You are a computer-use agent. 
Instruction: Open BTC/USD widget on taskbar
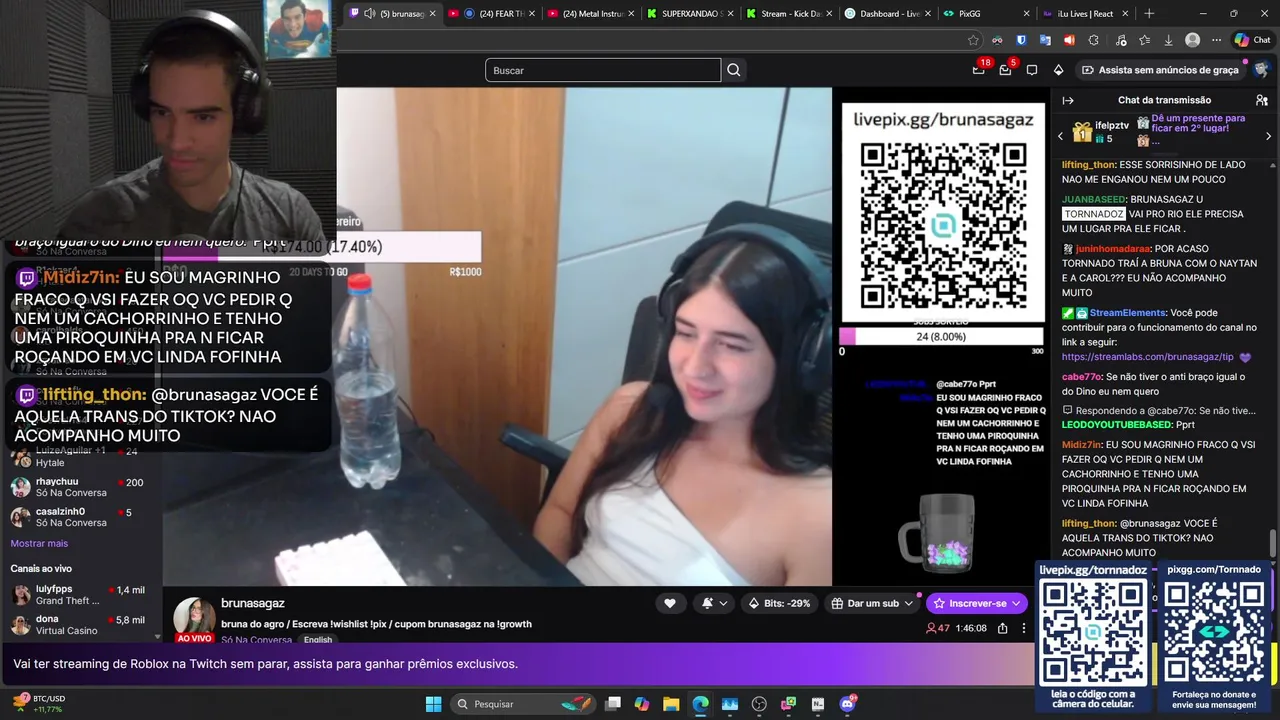coord(38,704)
